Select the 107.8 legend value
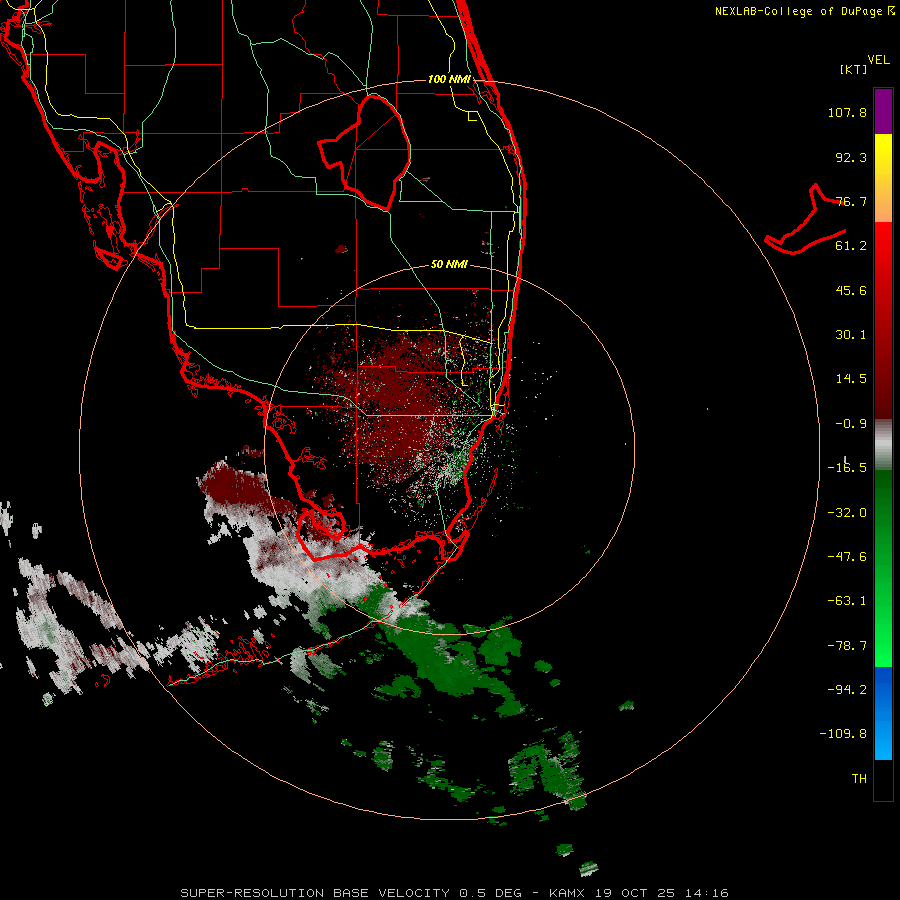This screenshot has width=900, height=900. click(847, 112)
